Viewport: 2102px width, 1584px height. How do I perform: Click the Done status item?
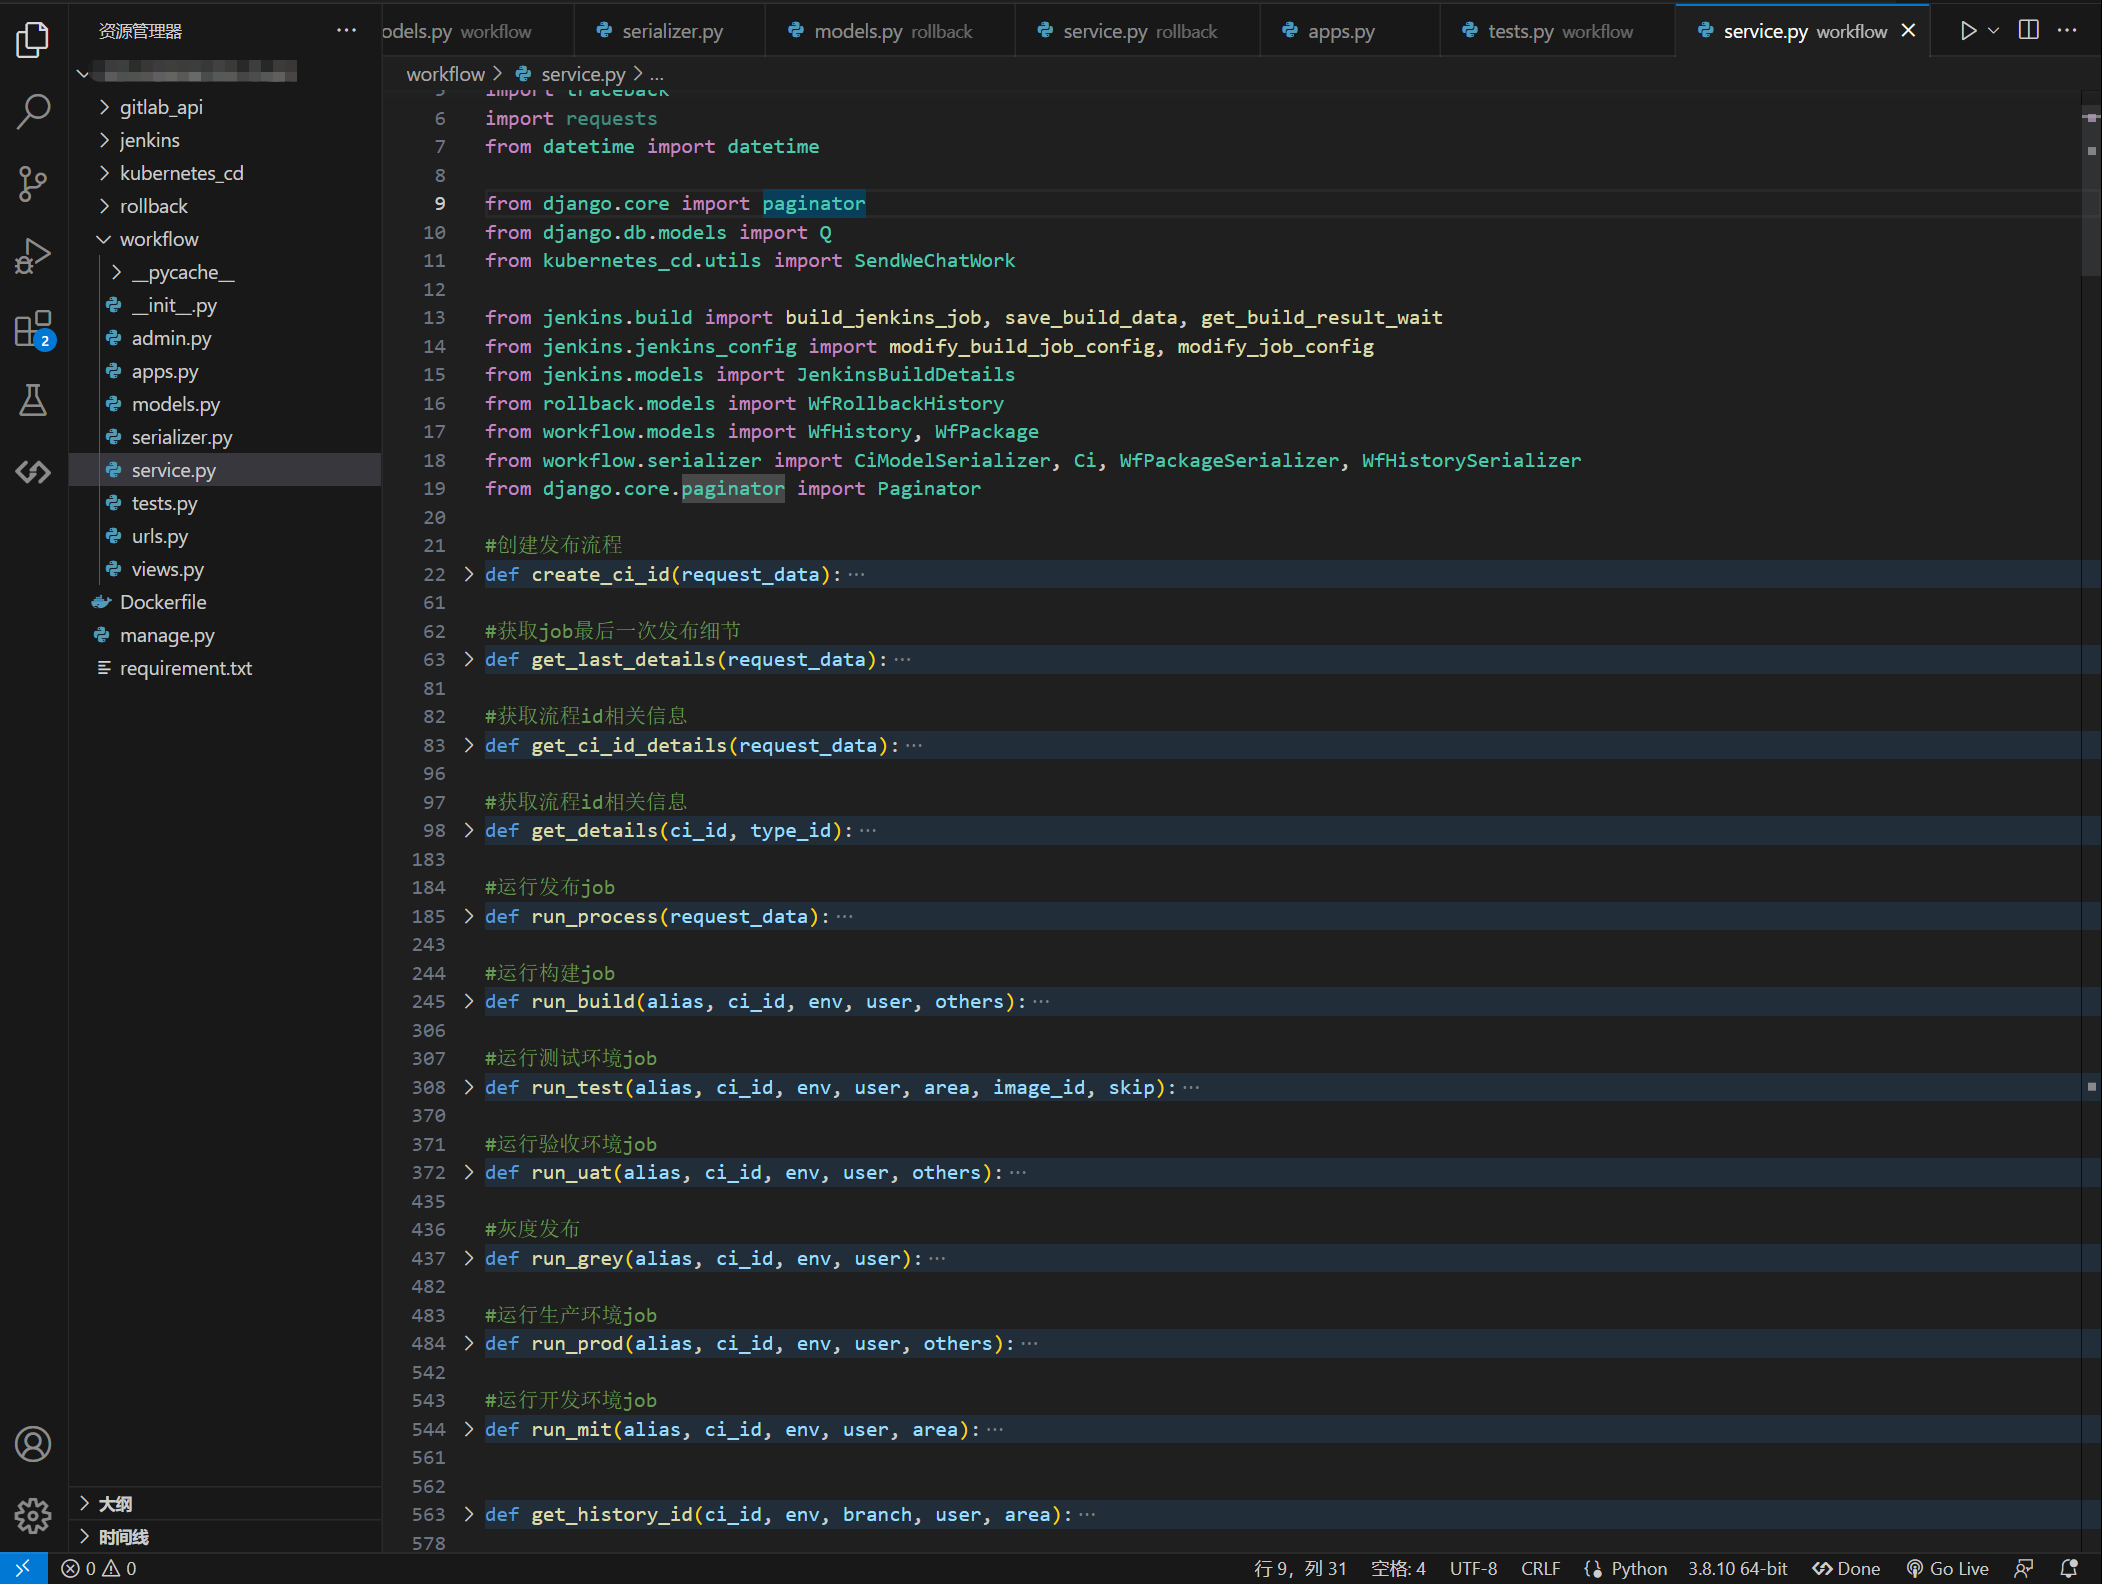(x=1846, y=1568)
